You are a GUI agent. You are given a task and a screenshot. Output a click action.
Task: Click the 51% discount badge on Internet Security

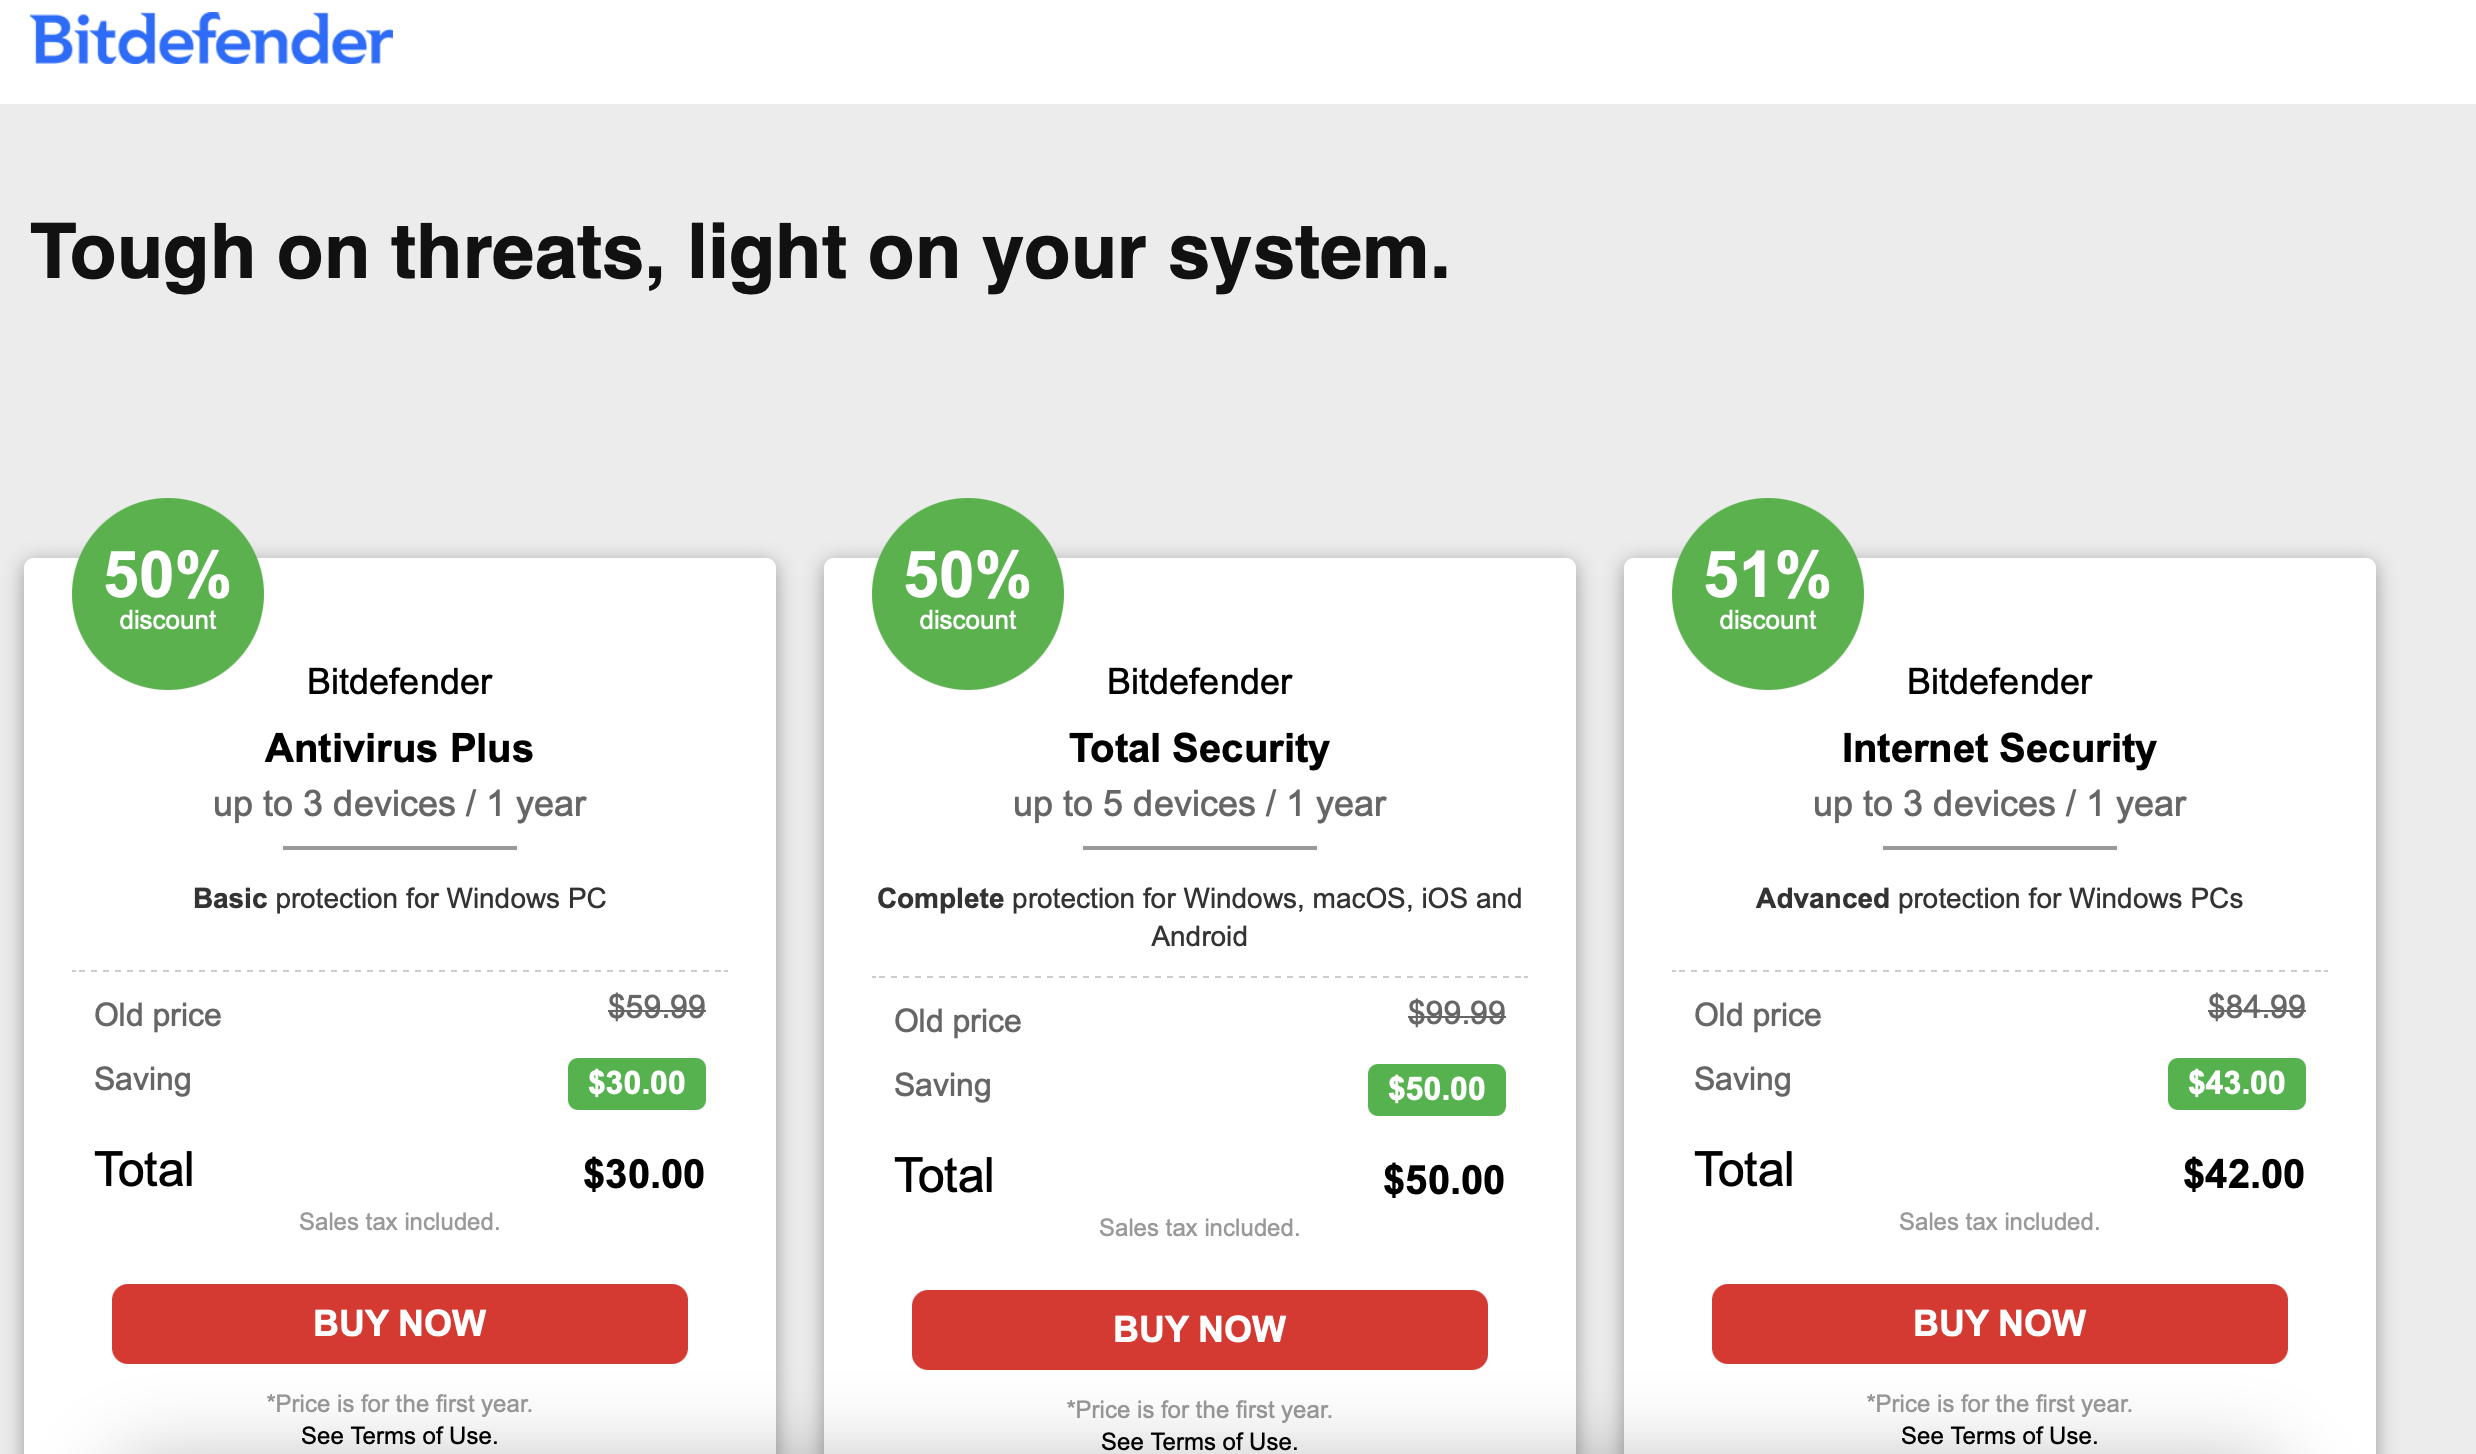pyautogui.click(x=1767, y=593)
